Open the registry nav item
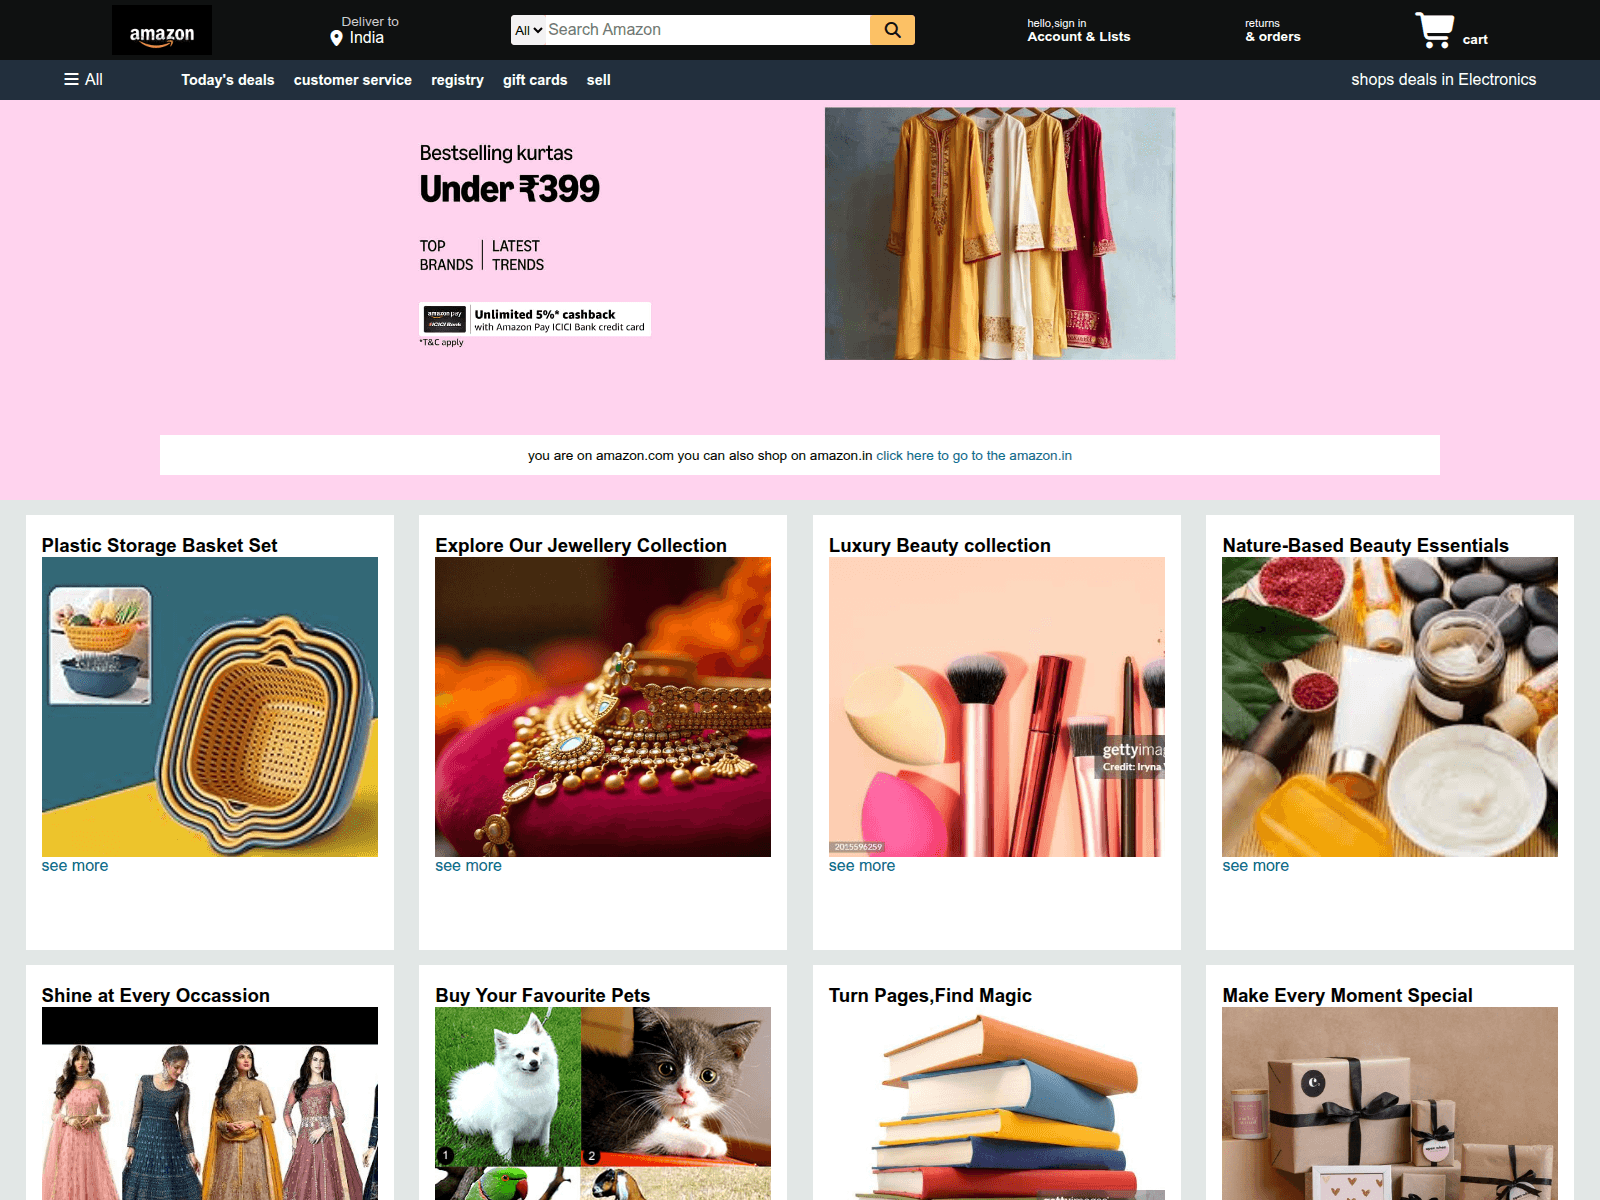1600x1200 pixels. [457, 80]
